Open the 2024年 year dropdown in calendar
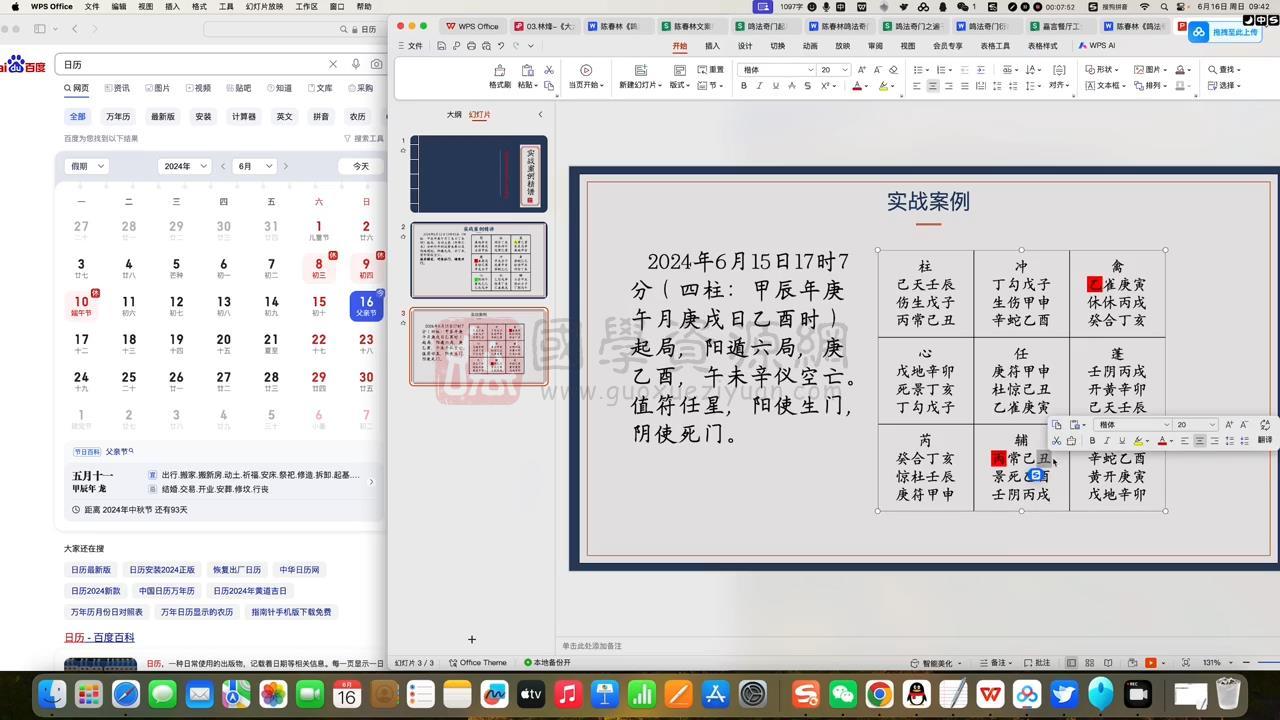The width and height of the screenshot is (1280, 720). (x=184, y=166)
